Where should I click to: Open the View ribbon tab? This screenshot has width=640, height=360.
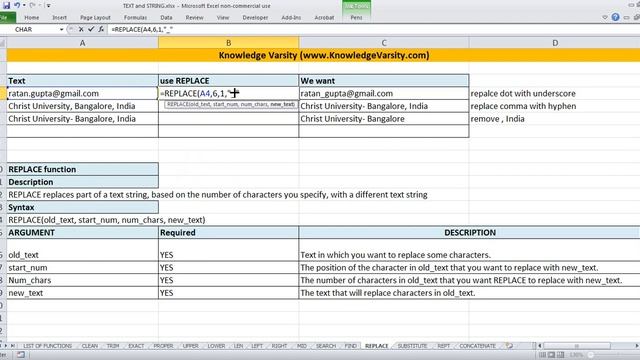pos(223,18)
